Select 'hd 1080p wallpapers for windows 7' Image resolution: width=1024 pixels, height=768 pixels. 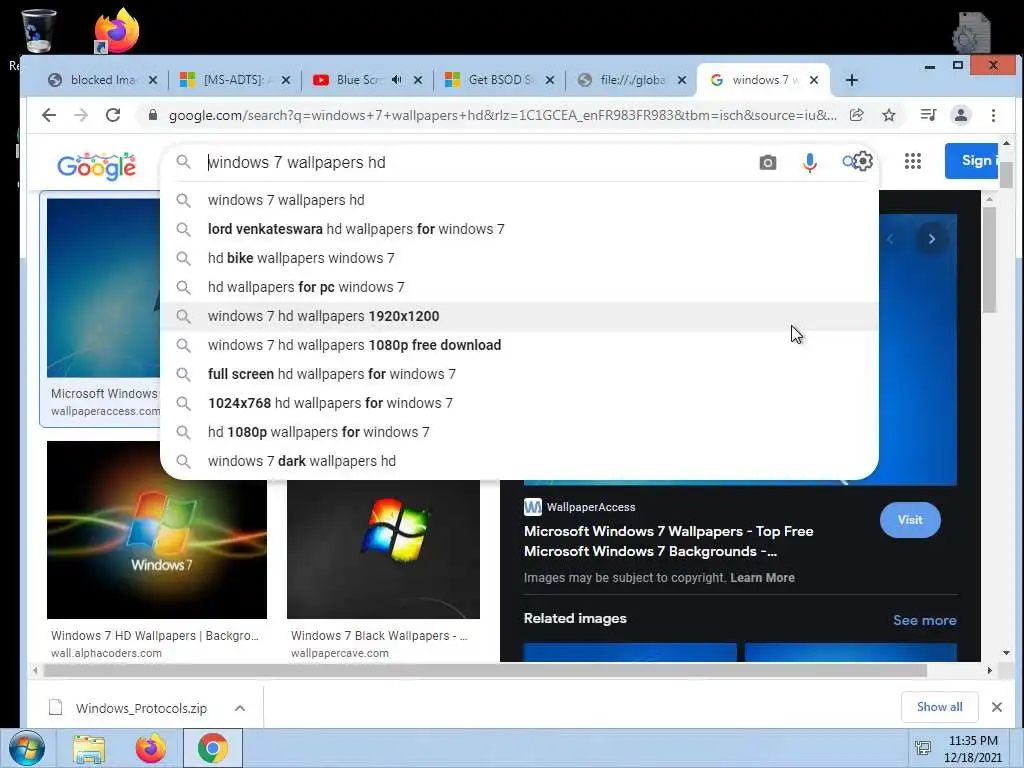(x=519, y=432)
